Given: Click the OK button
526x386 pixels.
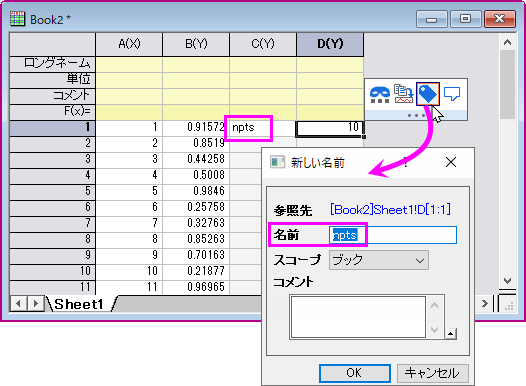Looking at the screenshot, I should click(x=355, y=373).
